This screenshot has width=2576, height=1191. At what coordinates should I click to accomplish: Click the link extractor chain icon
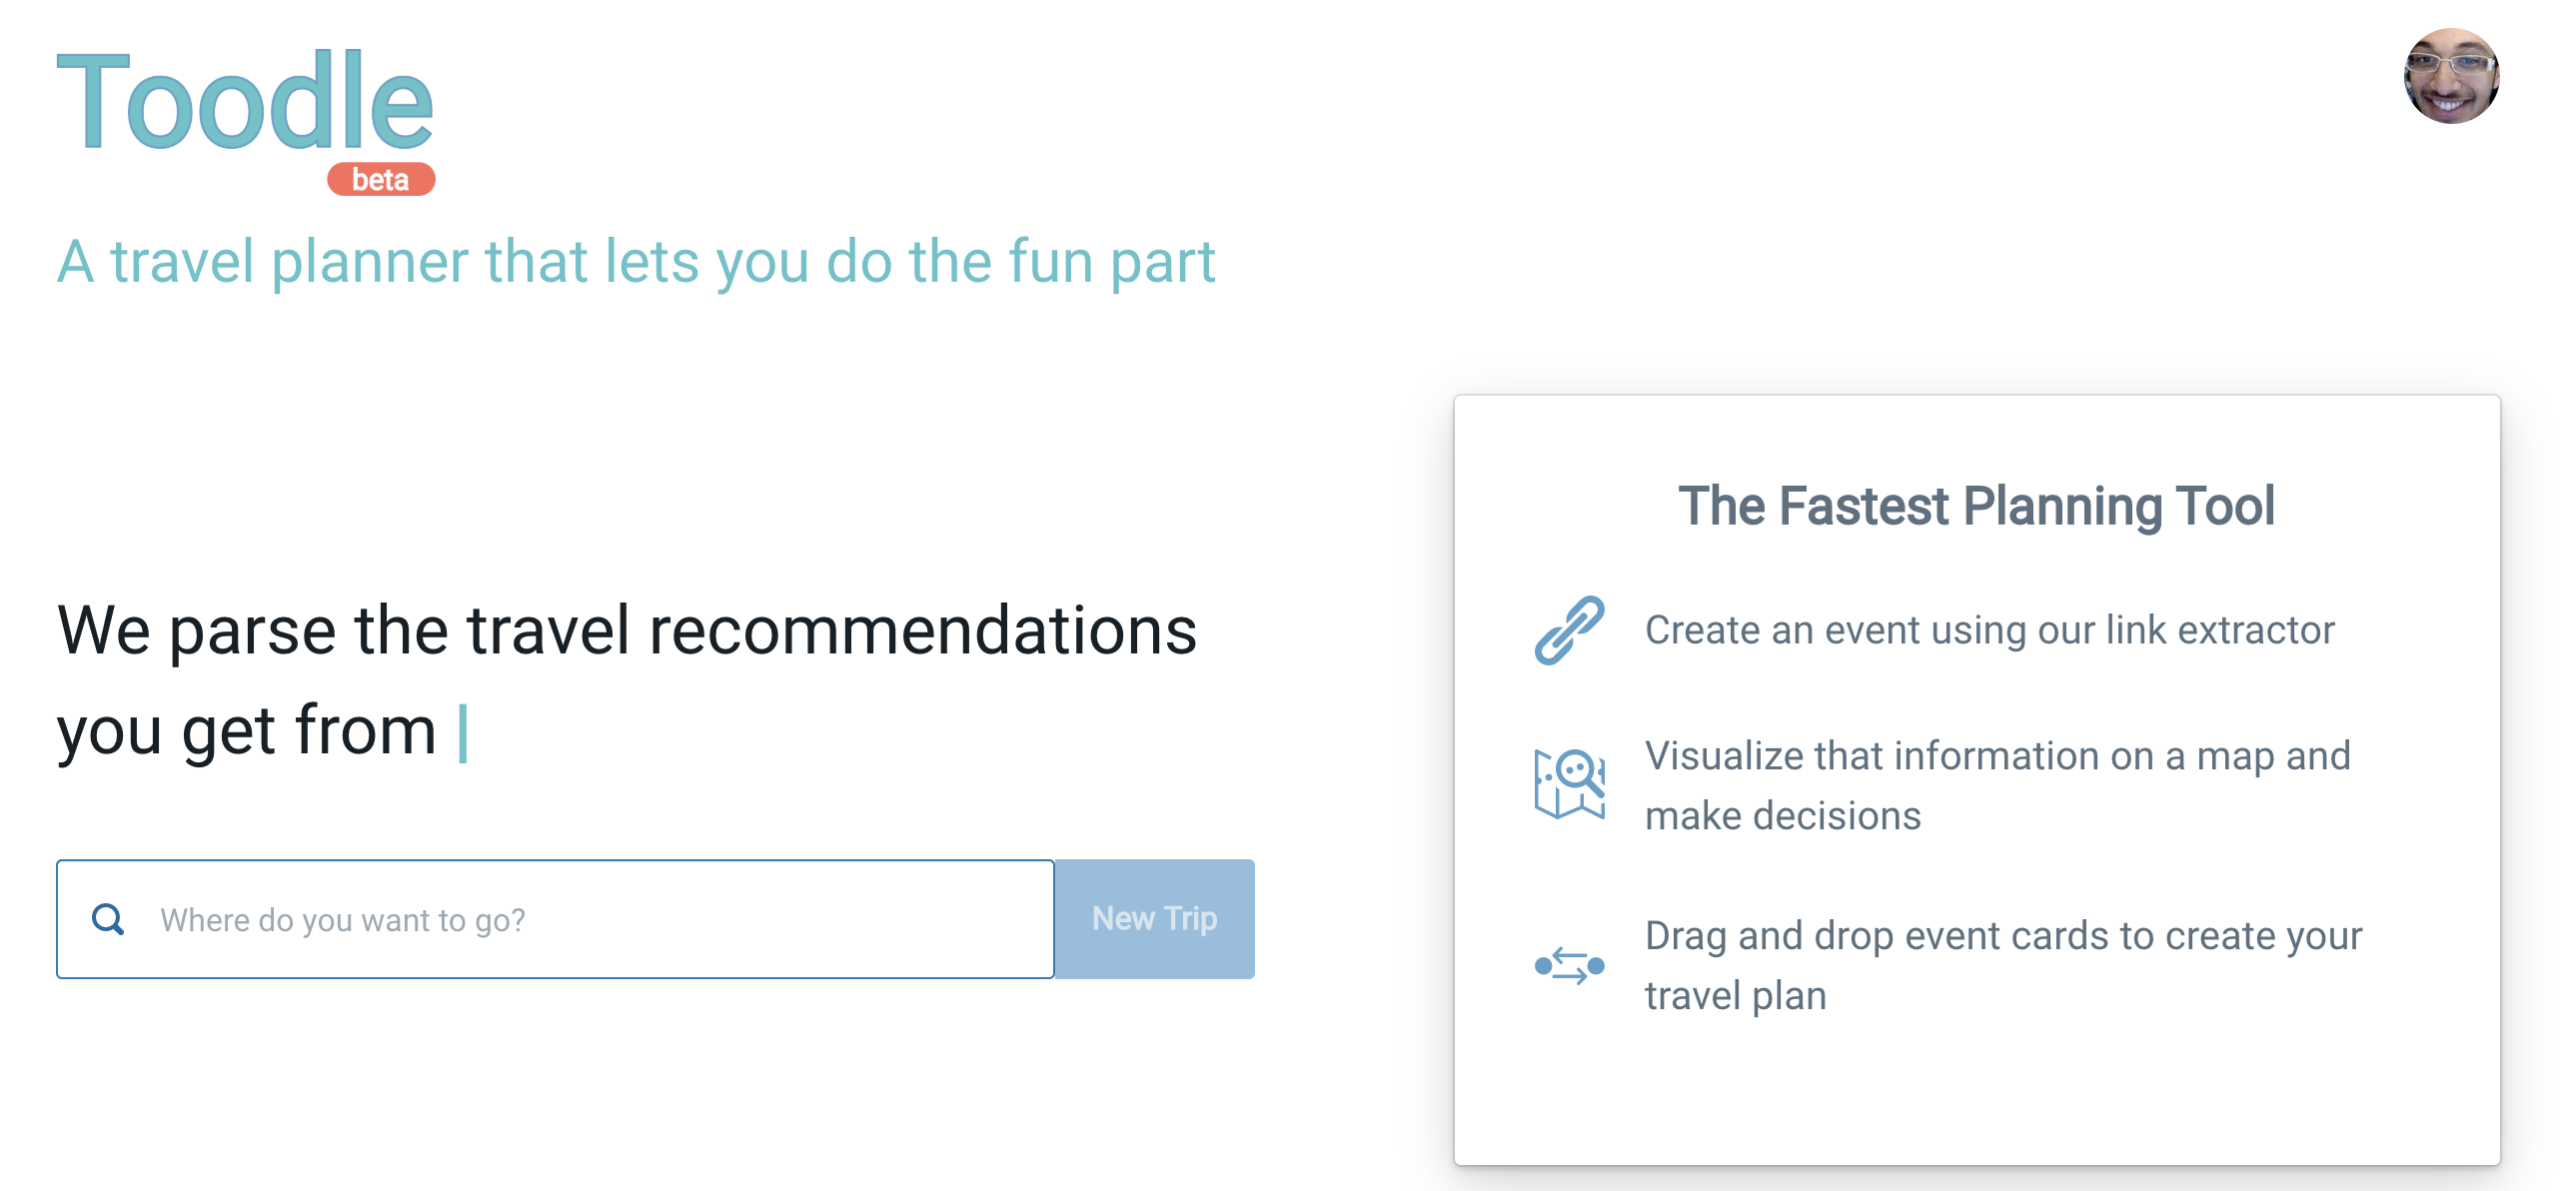pos(1569,630)
